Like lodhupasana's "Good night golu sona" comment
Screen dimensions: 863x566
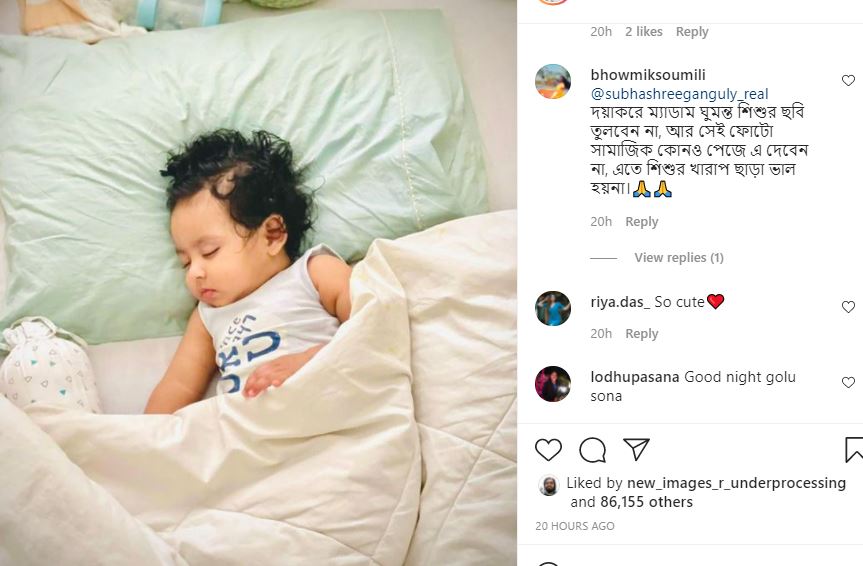848,382
